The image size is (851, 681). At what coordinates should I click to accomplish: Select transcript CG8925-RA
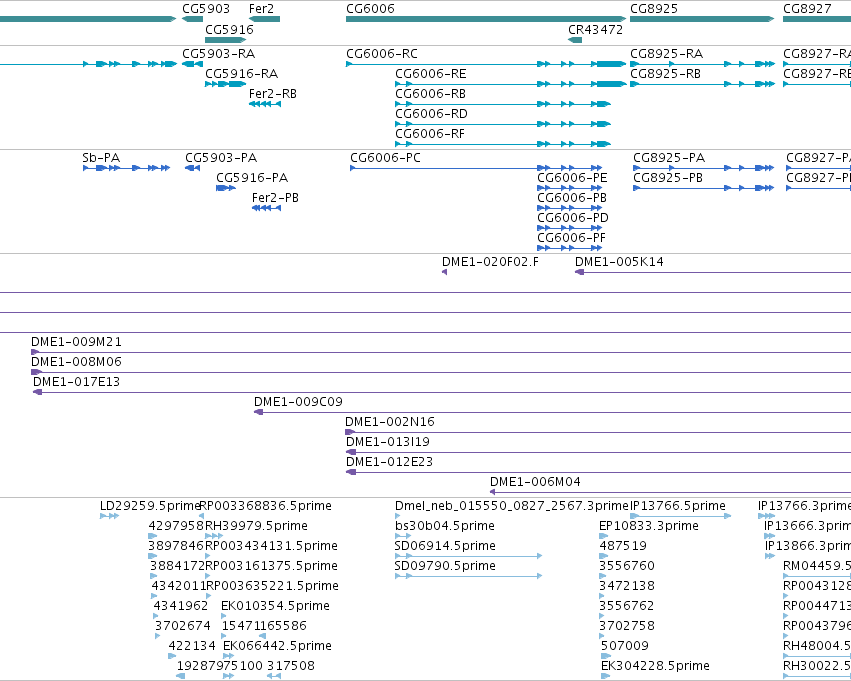pos(702,64)
